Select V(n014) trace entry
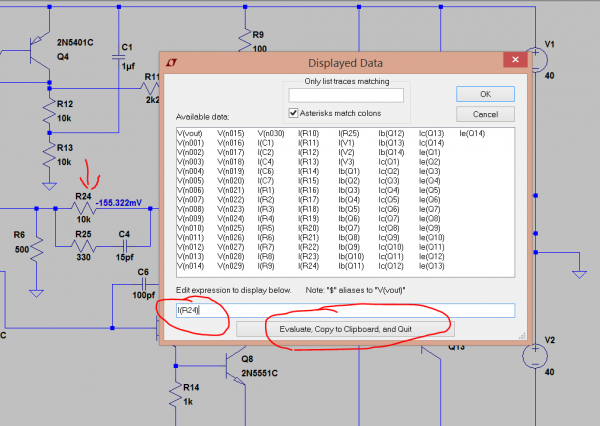This screenshot has height=426, width=600. [x=190, y=266]
